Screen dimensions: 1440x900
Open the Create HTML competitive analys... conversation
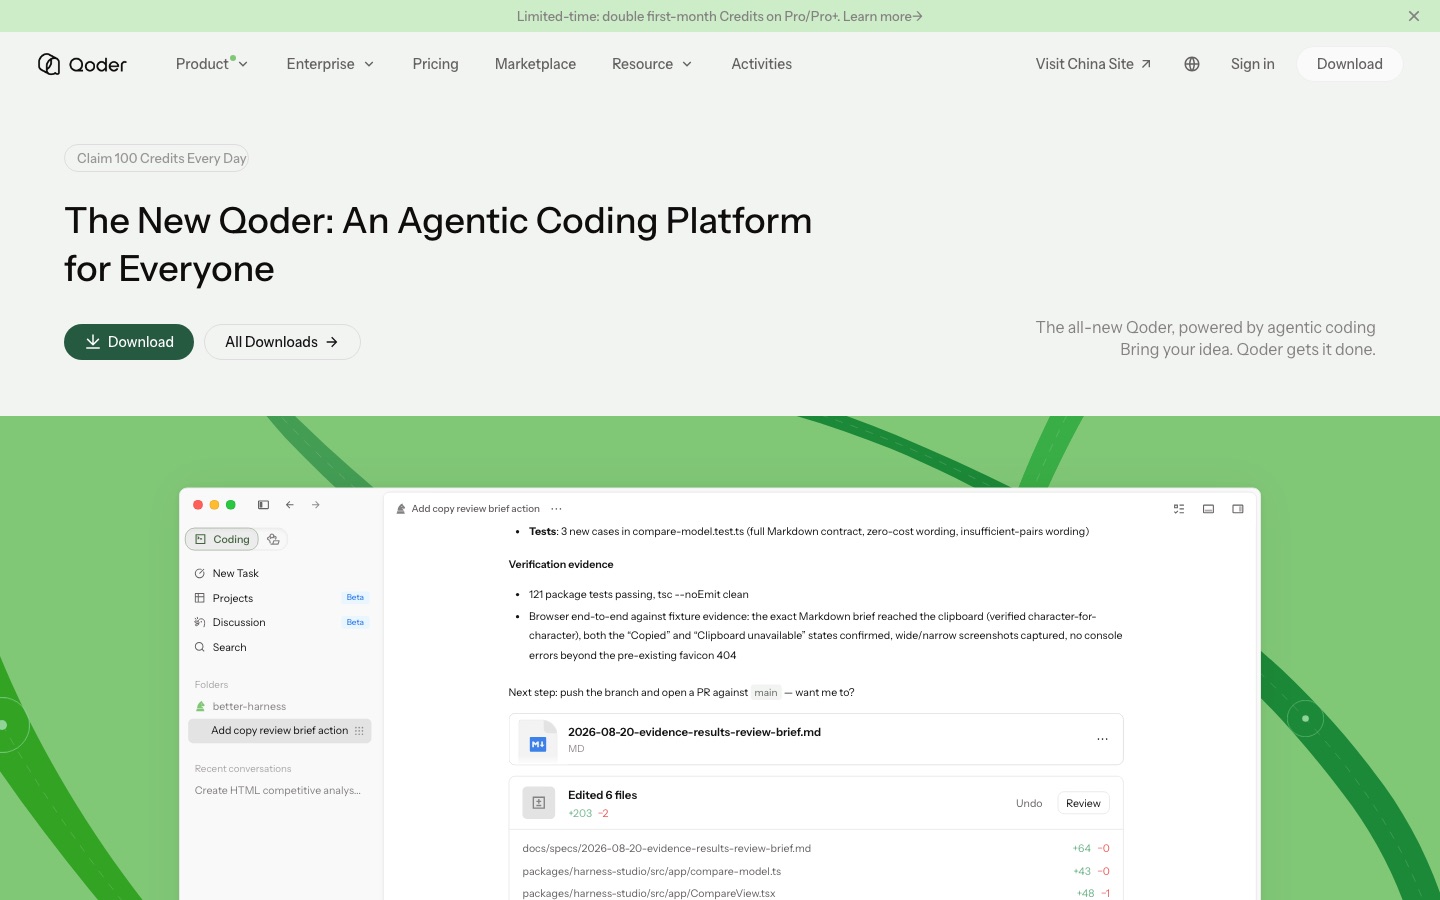[x=278, y=790]
